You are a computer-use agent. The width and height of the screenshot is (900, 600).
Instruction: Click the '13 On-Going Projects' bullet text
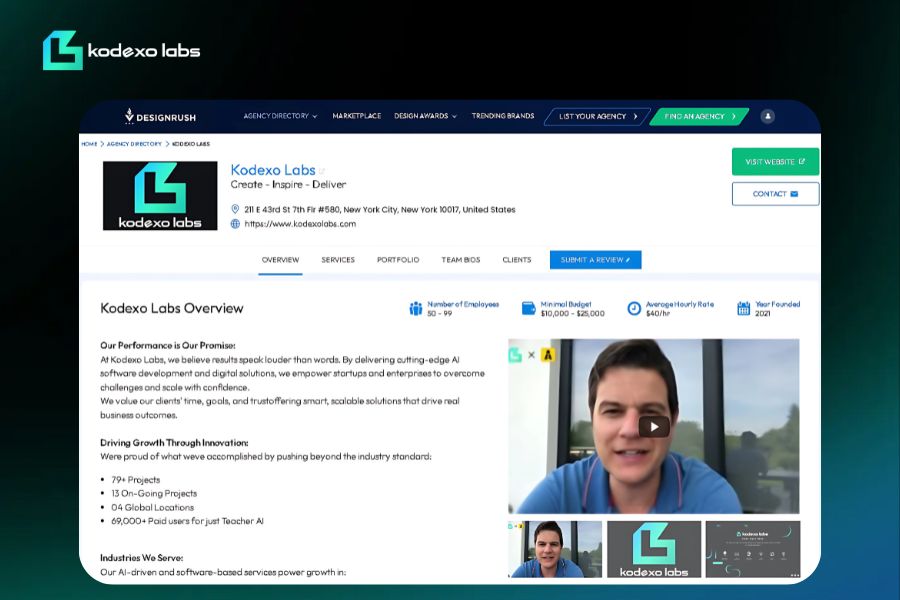click(154, 493)
